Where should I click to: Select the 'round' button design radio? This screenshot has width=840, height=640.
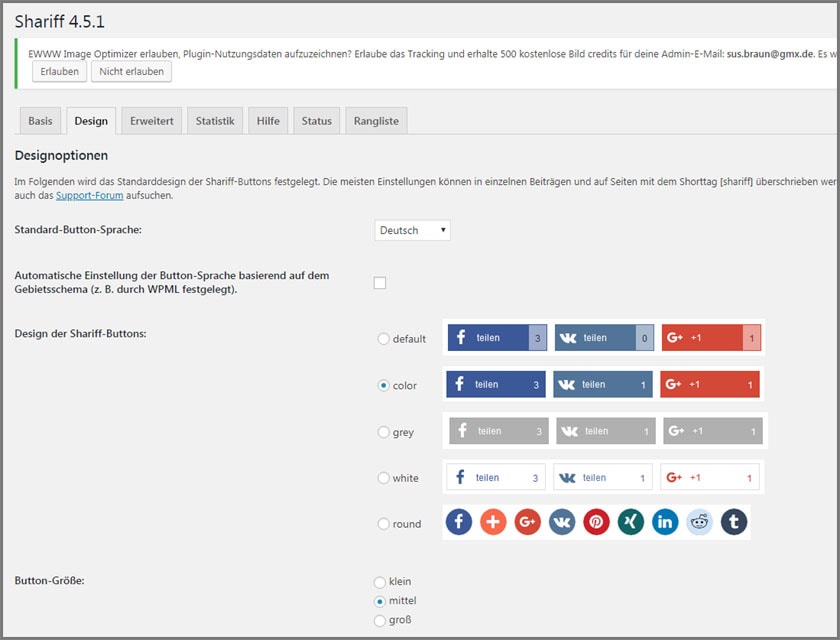[x=383, y=524]
